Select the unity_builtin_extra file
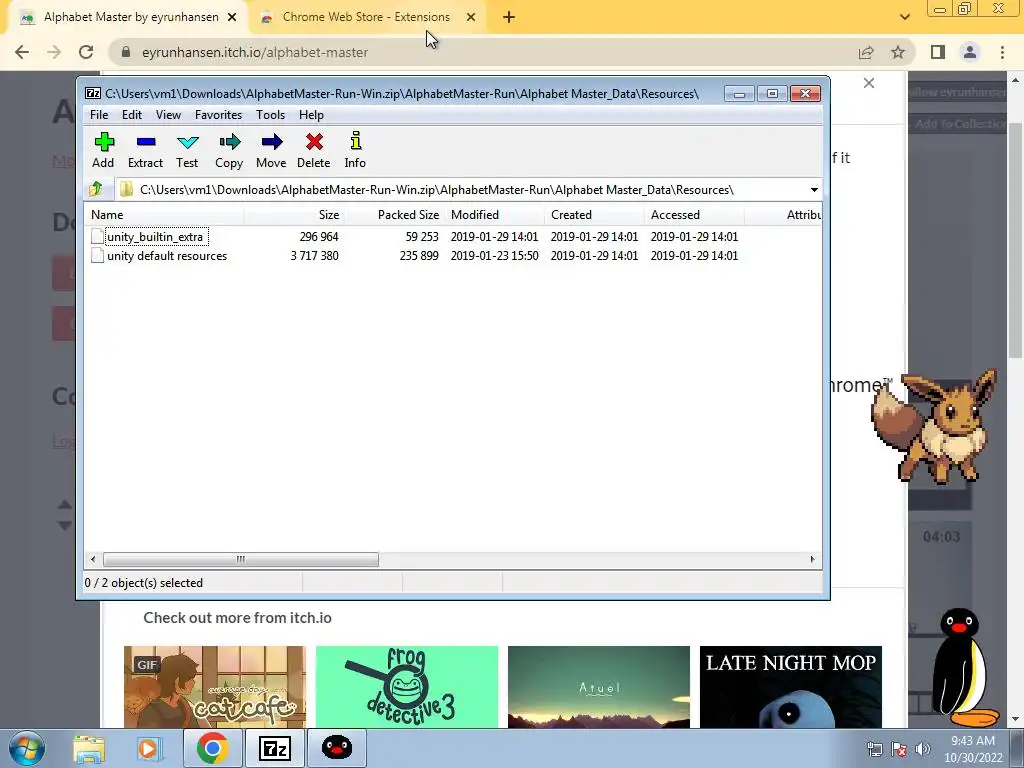This screenshot has width=1024, height=768. coord(155,237)
